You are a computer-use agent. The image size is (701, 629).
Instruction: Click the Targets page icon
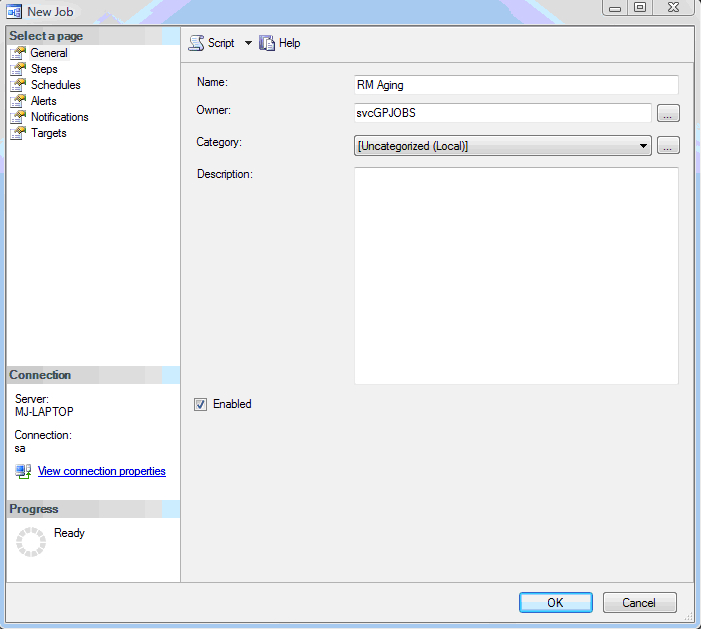[18, 133]
